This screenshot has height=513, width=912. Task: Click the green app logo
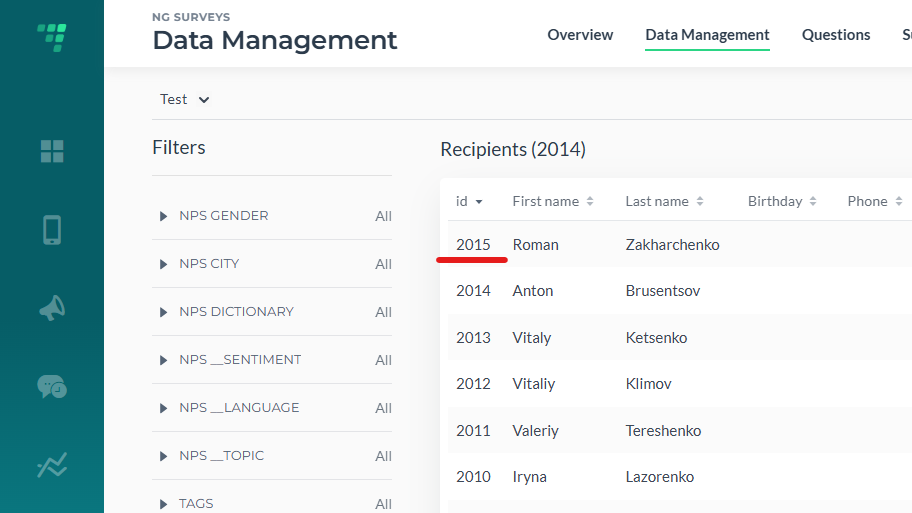52,37
